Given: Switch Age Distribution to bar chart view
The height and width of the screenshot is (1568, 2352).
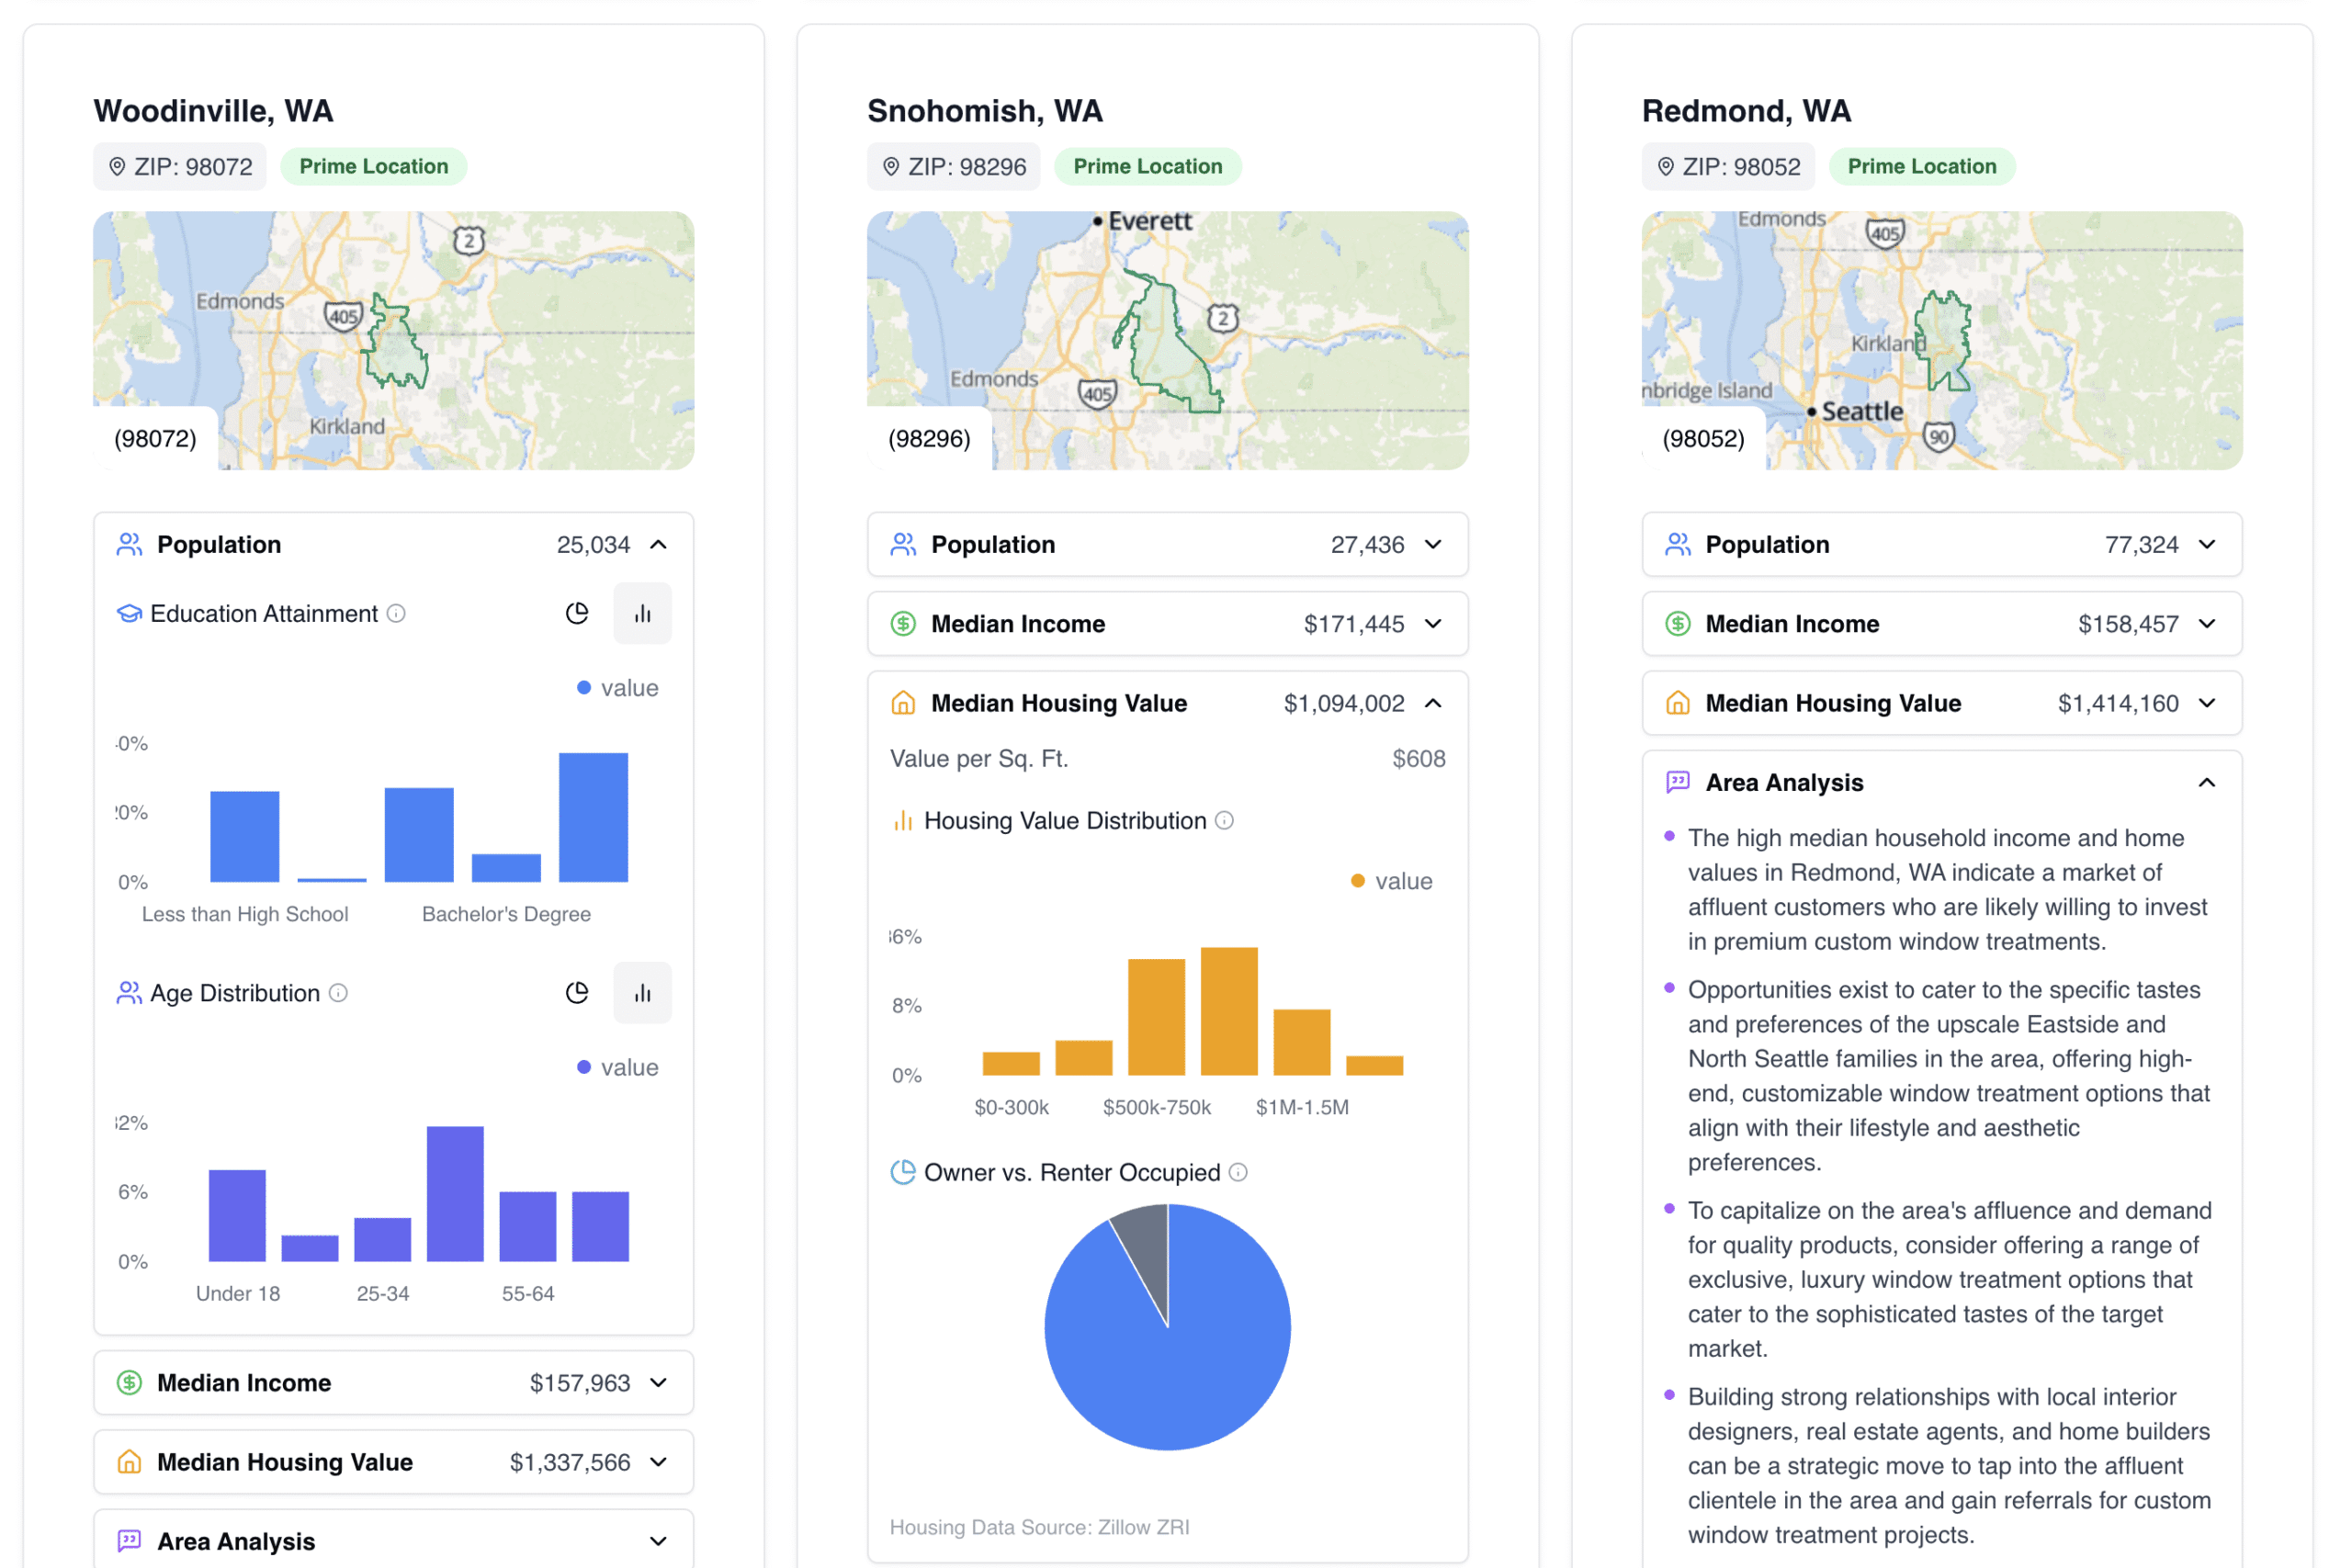Looking at the screenshot, I should pyautogui.click(x=642, y=993).
